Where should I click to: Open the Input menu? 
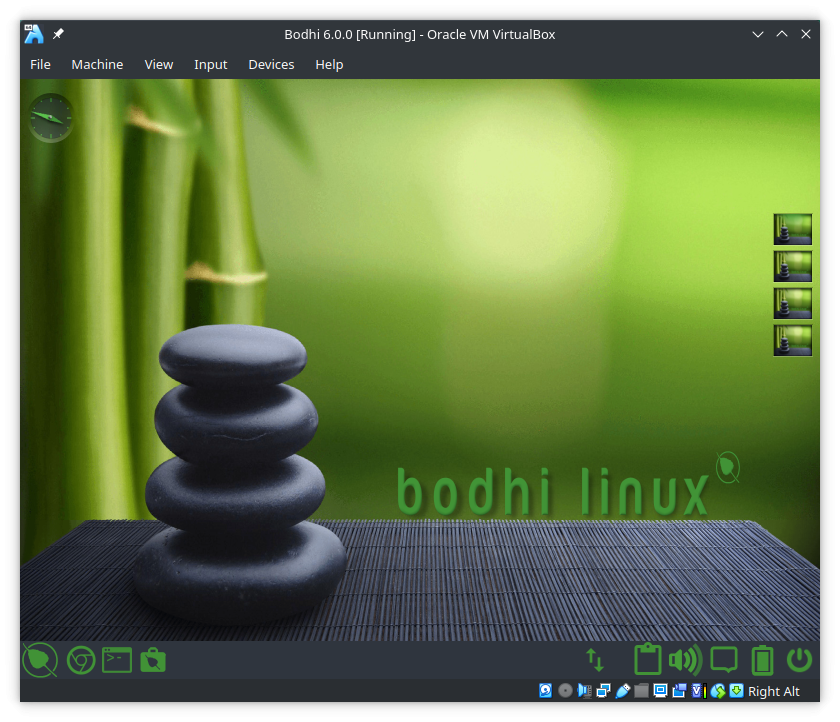211,64
